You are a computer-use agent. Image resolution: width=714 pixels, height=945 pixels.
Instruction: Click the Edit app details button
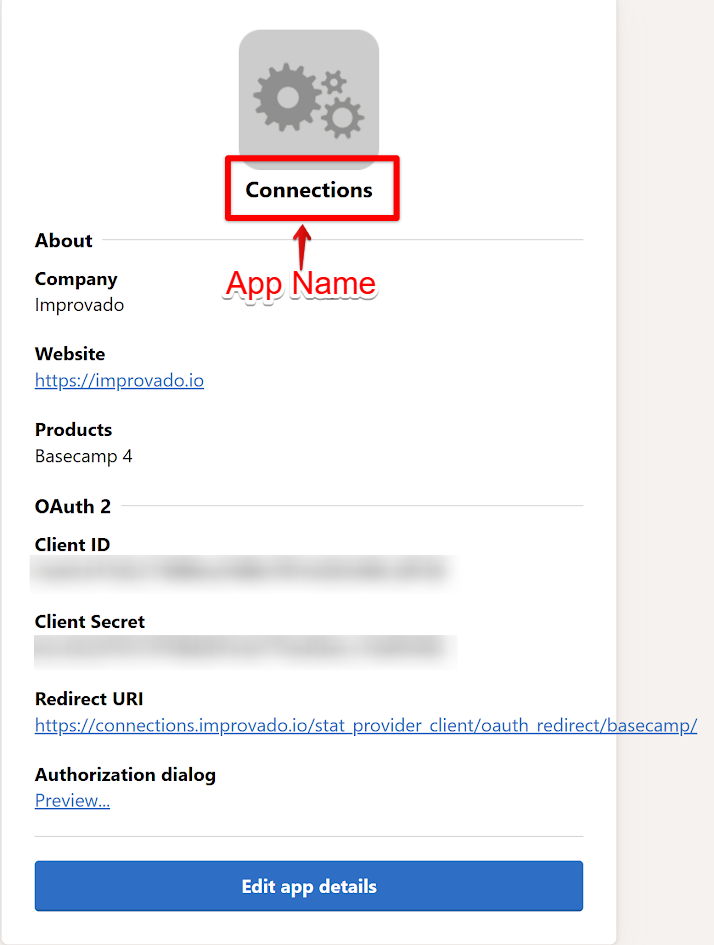click(x=308, y=886)
